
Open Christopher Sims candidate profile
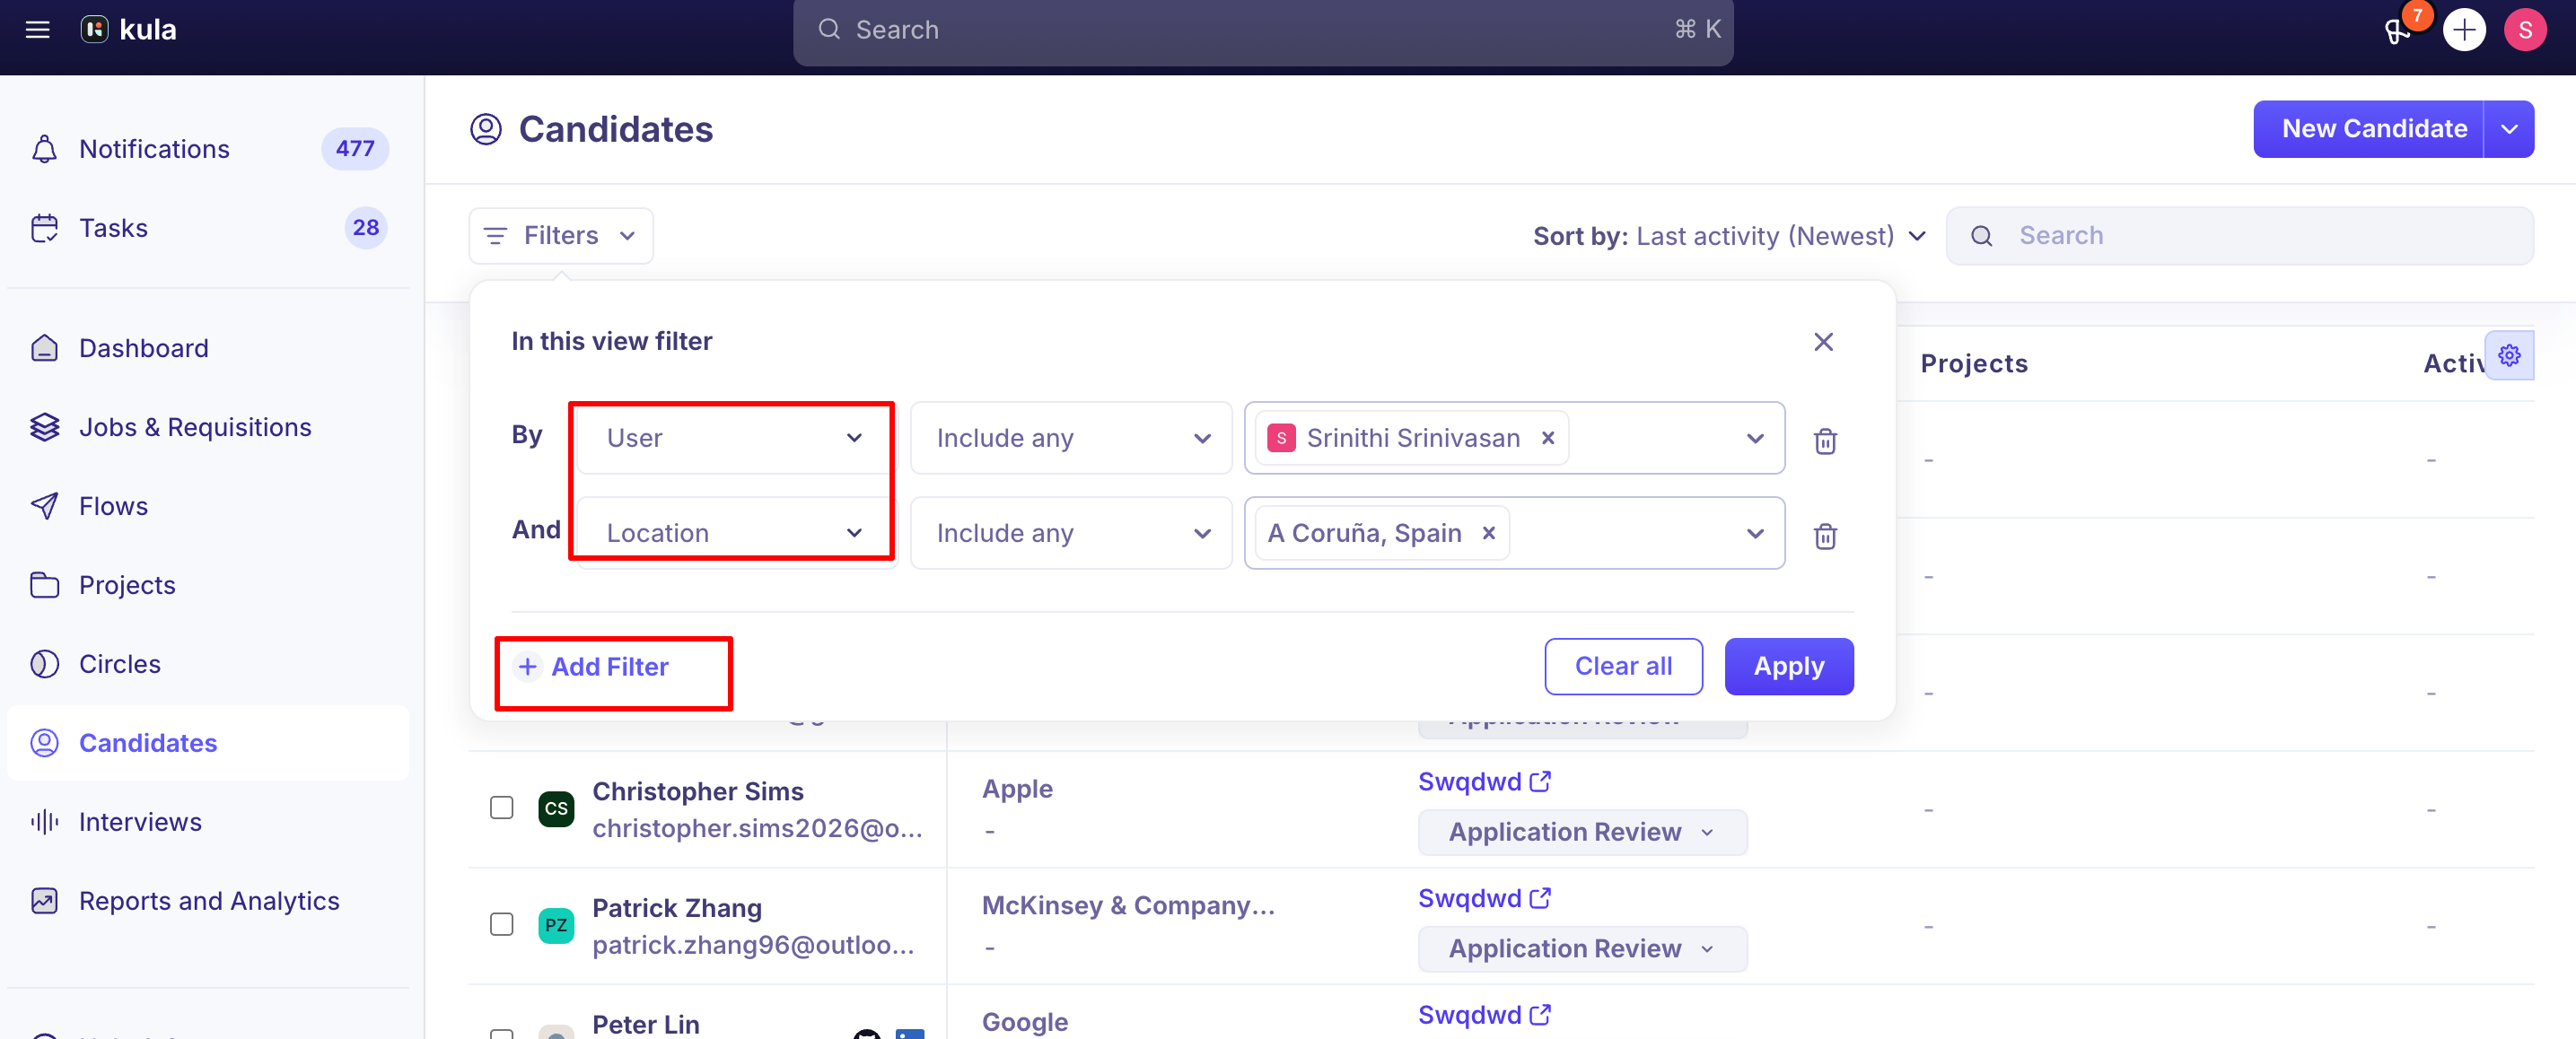(698, 791)
